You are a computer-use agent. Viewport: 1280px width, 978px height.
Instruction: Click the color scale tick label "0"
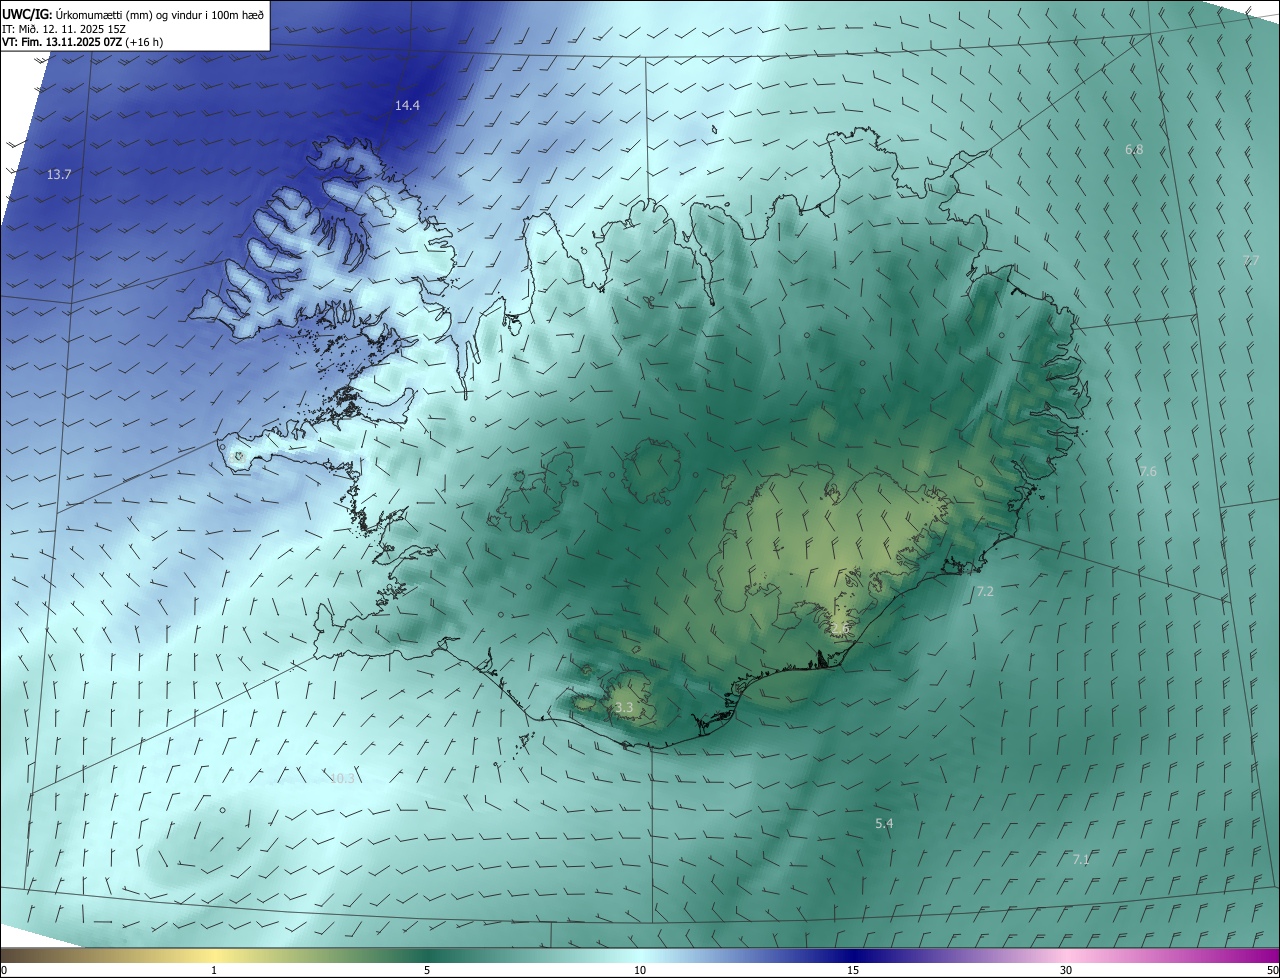coord(3,970)
